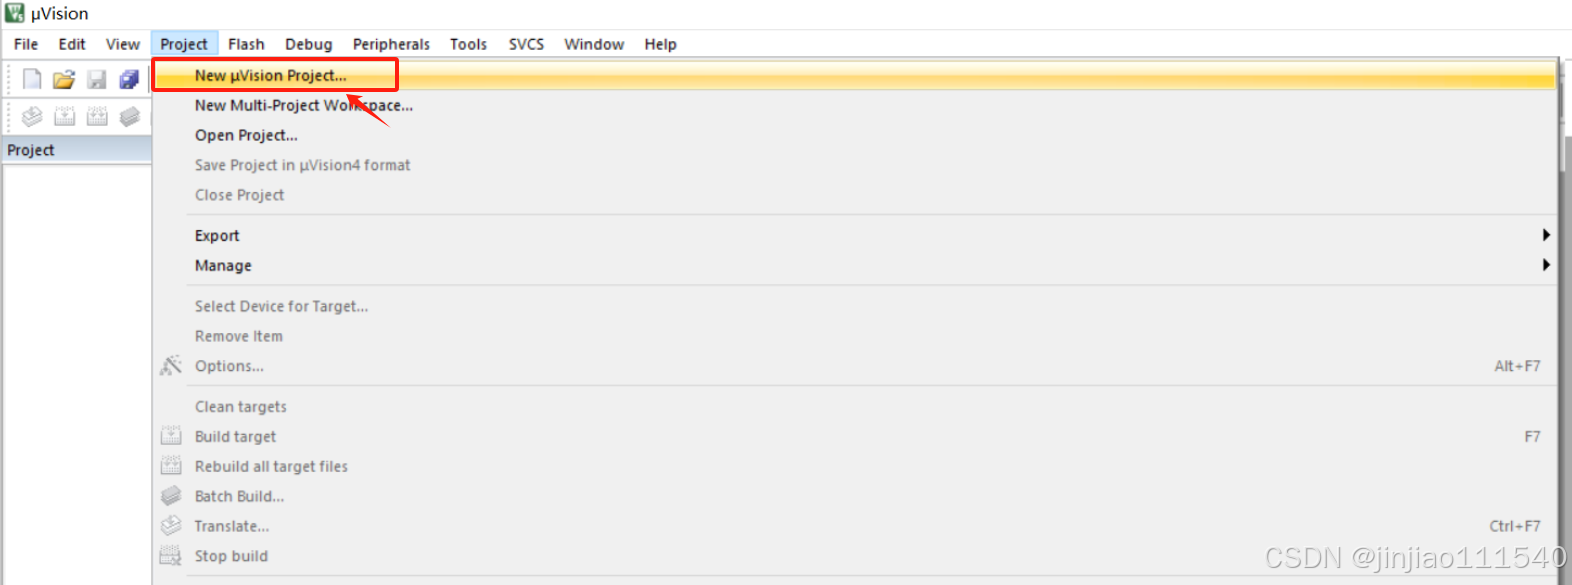The width and height of the screenshot is (1572, 585).
Task: Open Options... menu entry
Action: [855, 366]
